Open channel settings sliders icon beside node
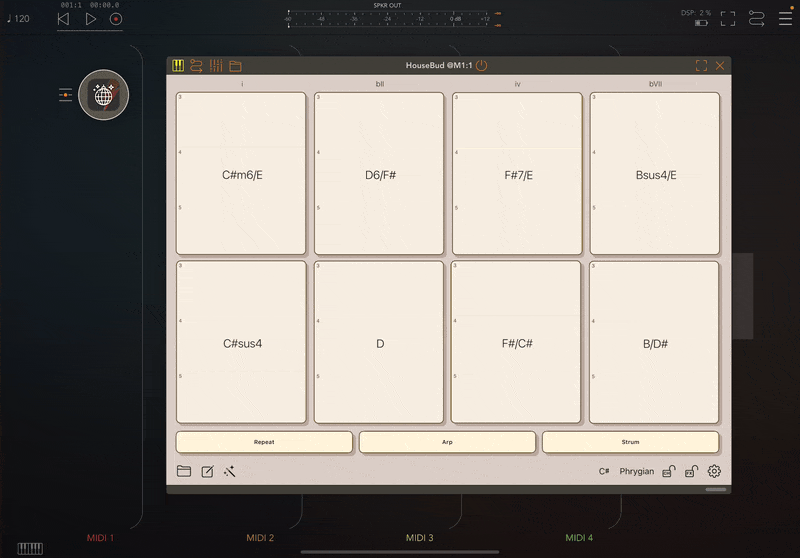 65,95
